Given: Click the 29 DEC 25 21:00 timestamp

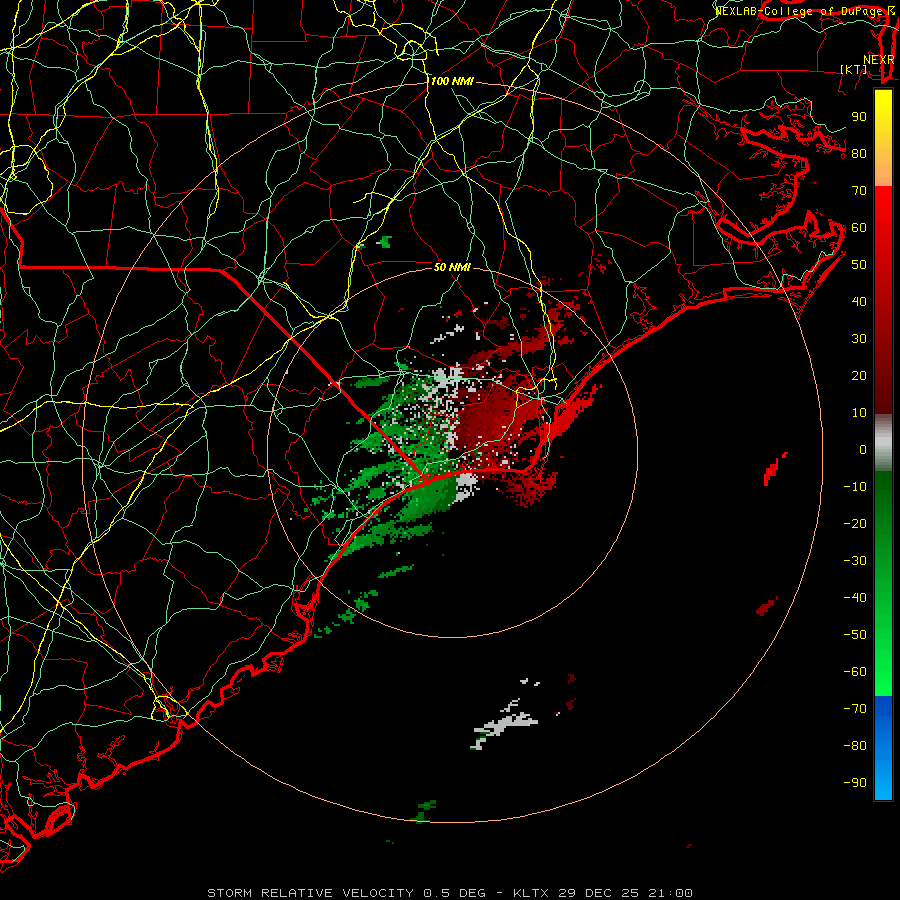Looking at the screenshot, I should pyautogui.click(x=625, y=893).
